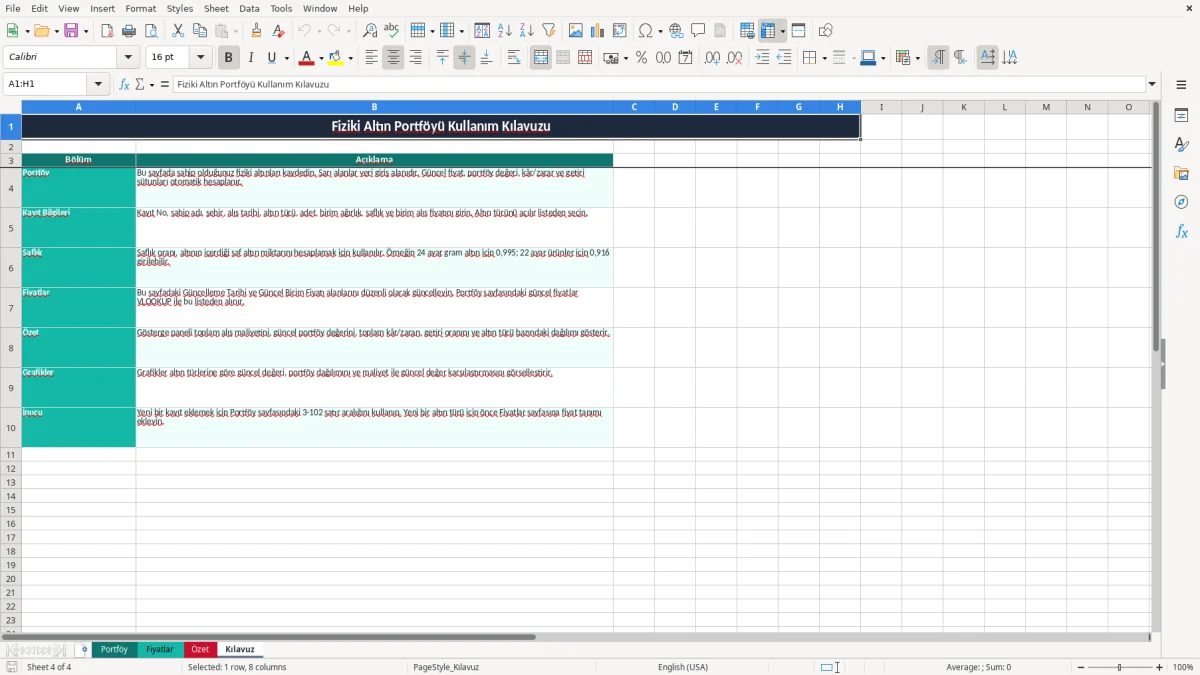Viewport: 1200px width, 675px height.
Task: Toggle Wrap Text
Action: (514, 58)
